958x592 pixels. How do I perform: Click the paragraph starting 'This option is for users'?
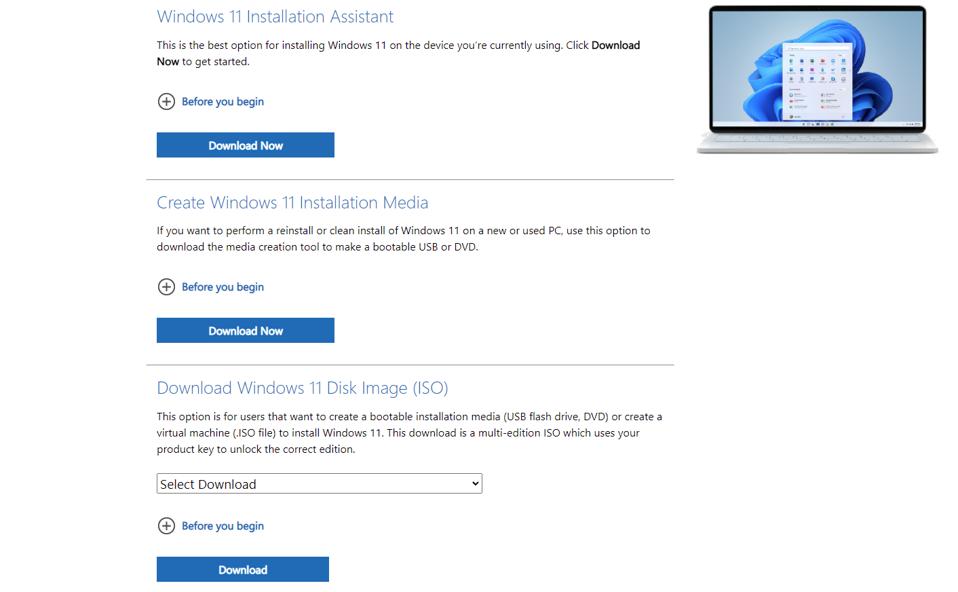pyautogui.click(x=409, y=433)
